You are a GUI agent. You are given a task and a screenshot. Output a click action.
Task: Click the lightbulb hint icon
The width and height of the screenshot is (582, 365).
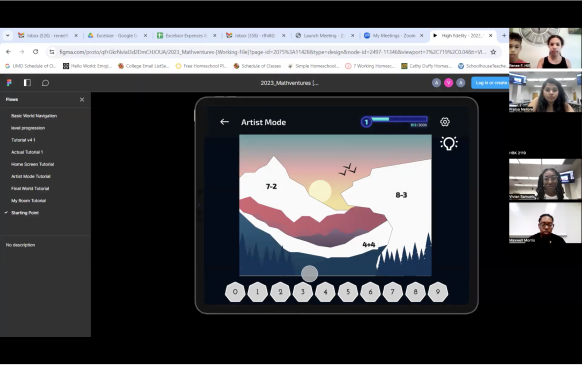(449, 143)
